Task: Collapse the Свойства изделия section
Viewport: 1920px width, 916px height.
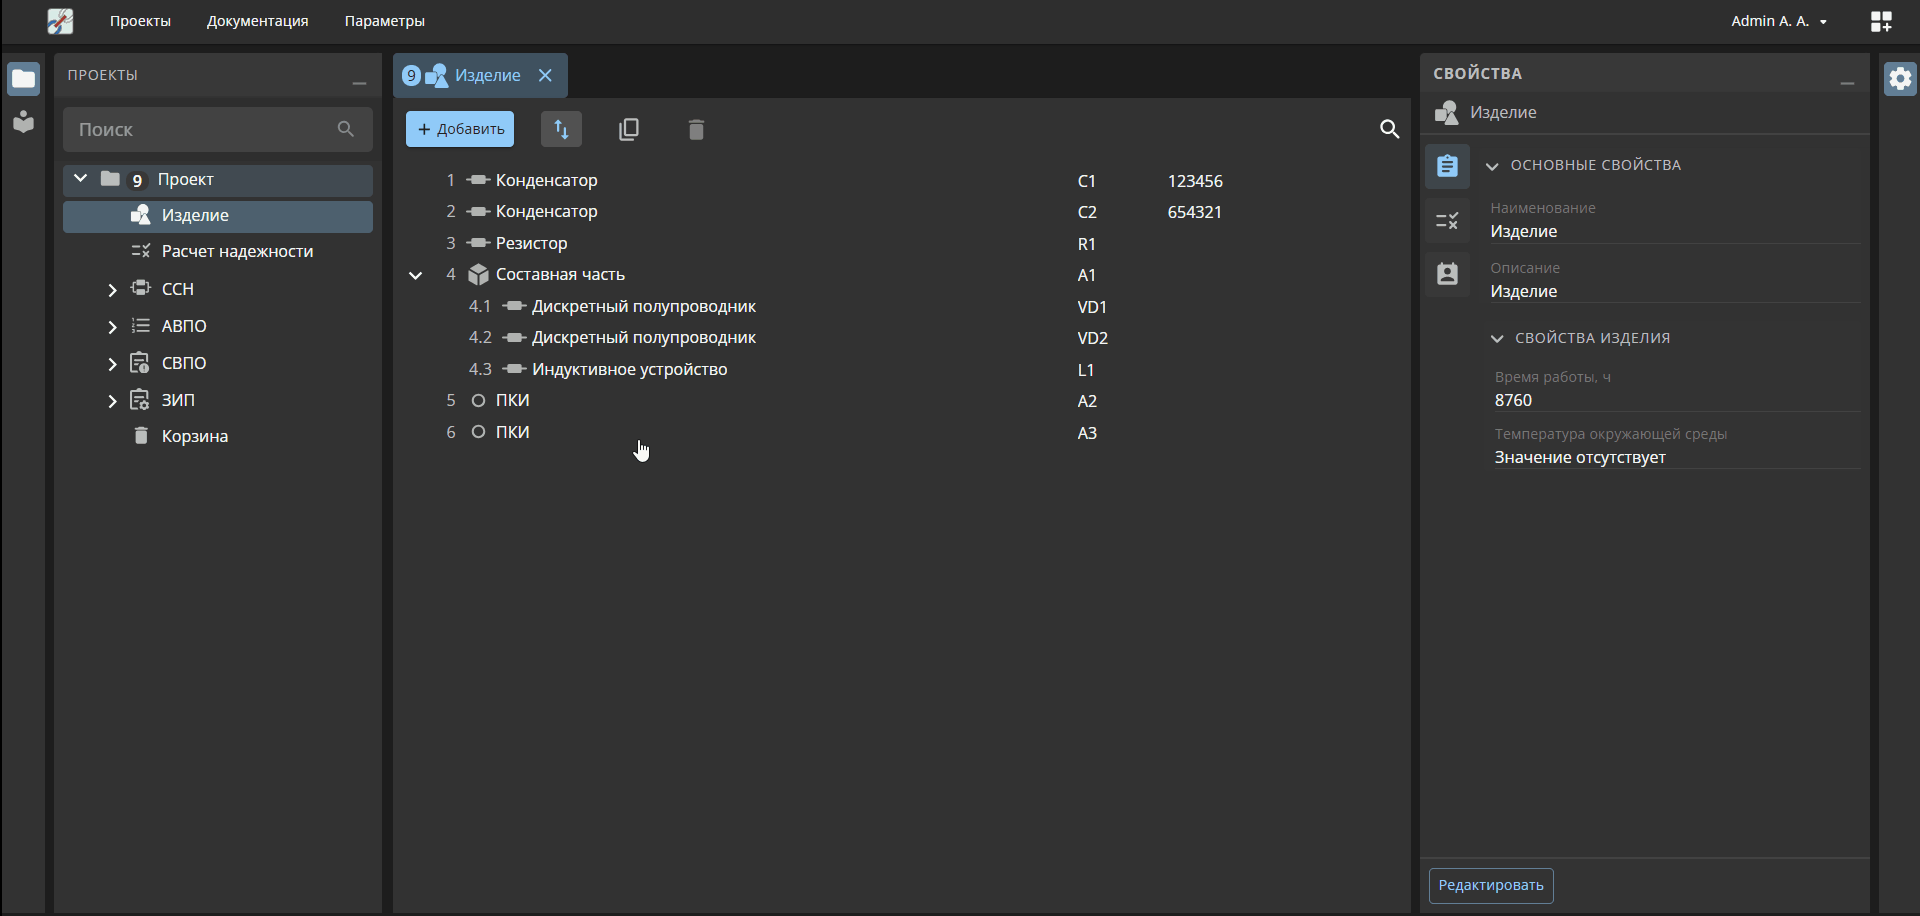Action: [1497, 339]
